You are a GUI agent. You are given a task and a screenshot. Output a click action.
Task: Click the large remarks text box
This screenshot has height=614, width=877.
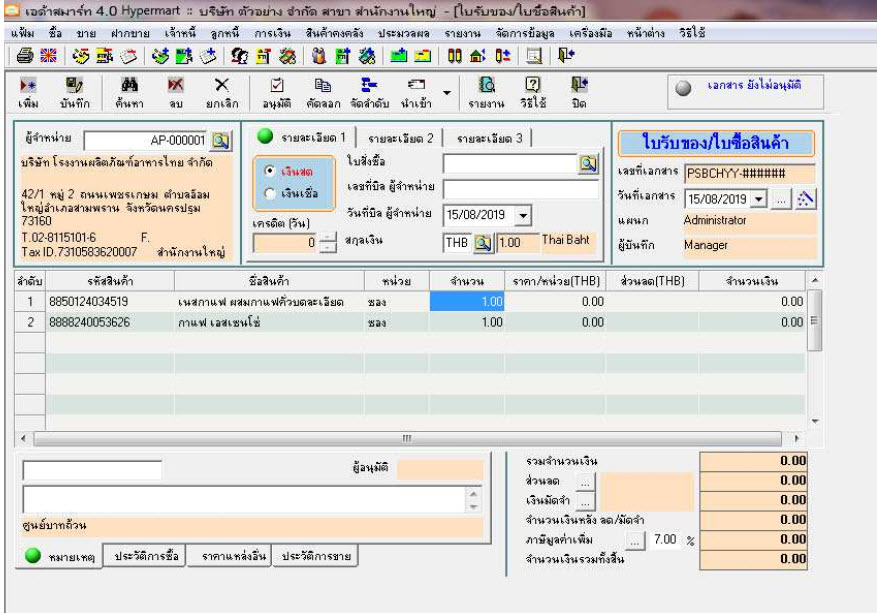tap(244, 500)
